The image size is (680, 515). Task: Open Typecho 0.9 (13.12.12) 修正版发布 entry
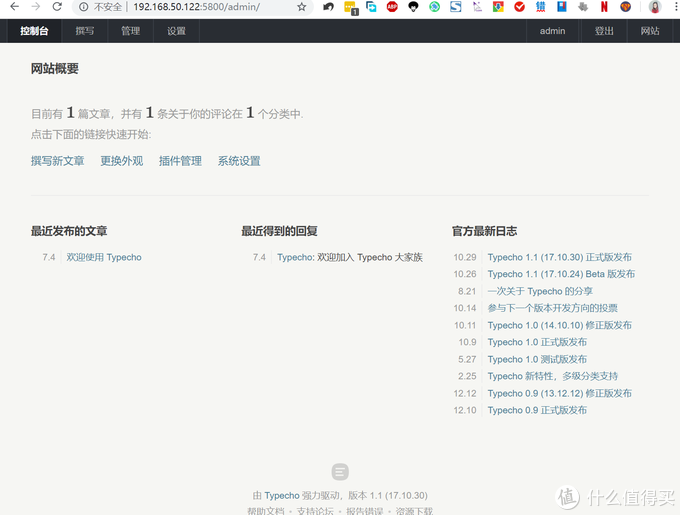559,393
